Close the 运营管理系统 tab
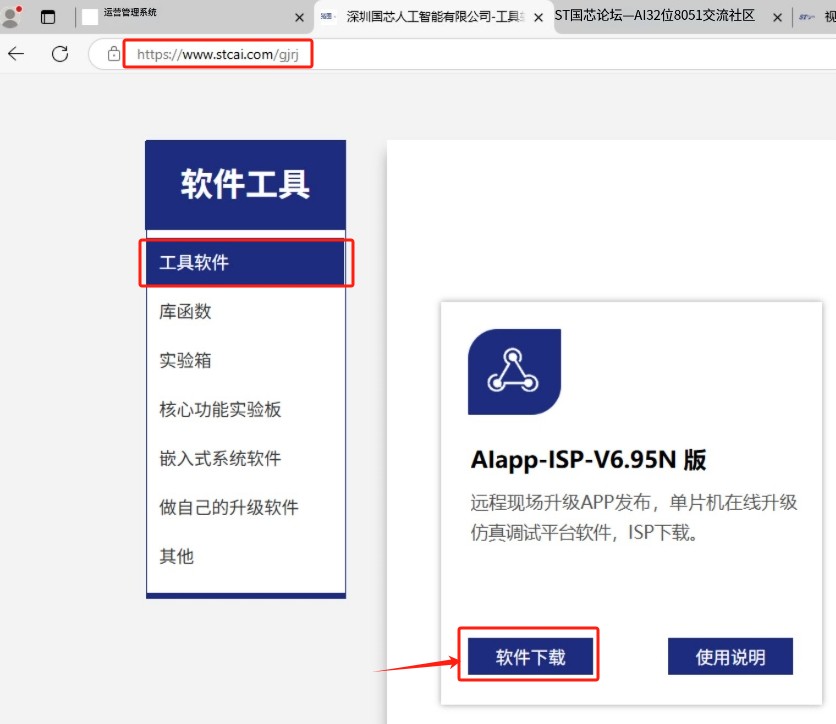This screenshot has height=724, width=836. [x=300, y=18]
